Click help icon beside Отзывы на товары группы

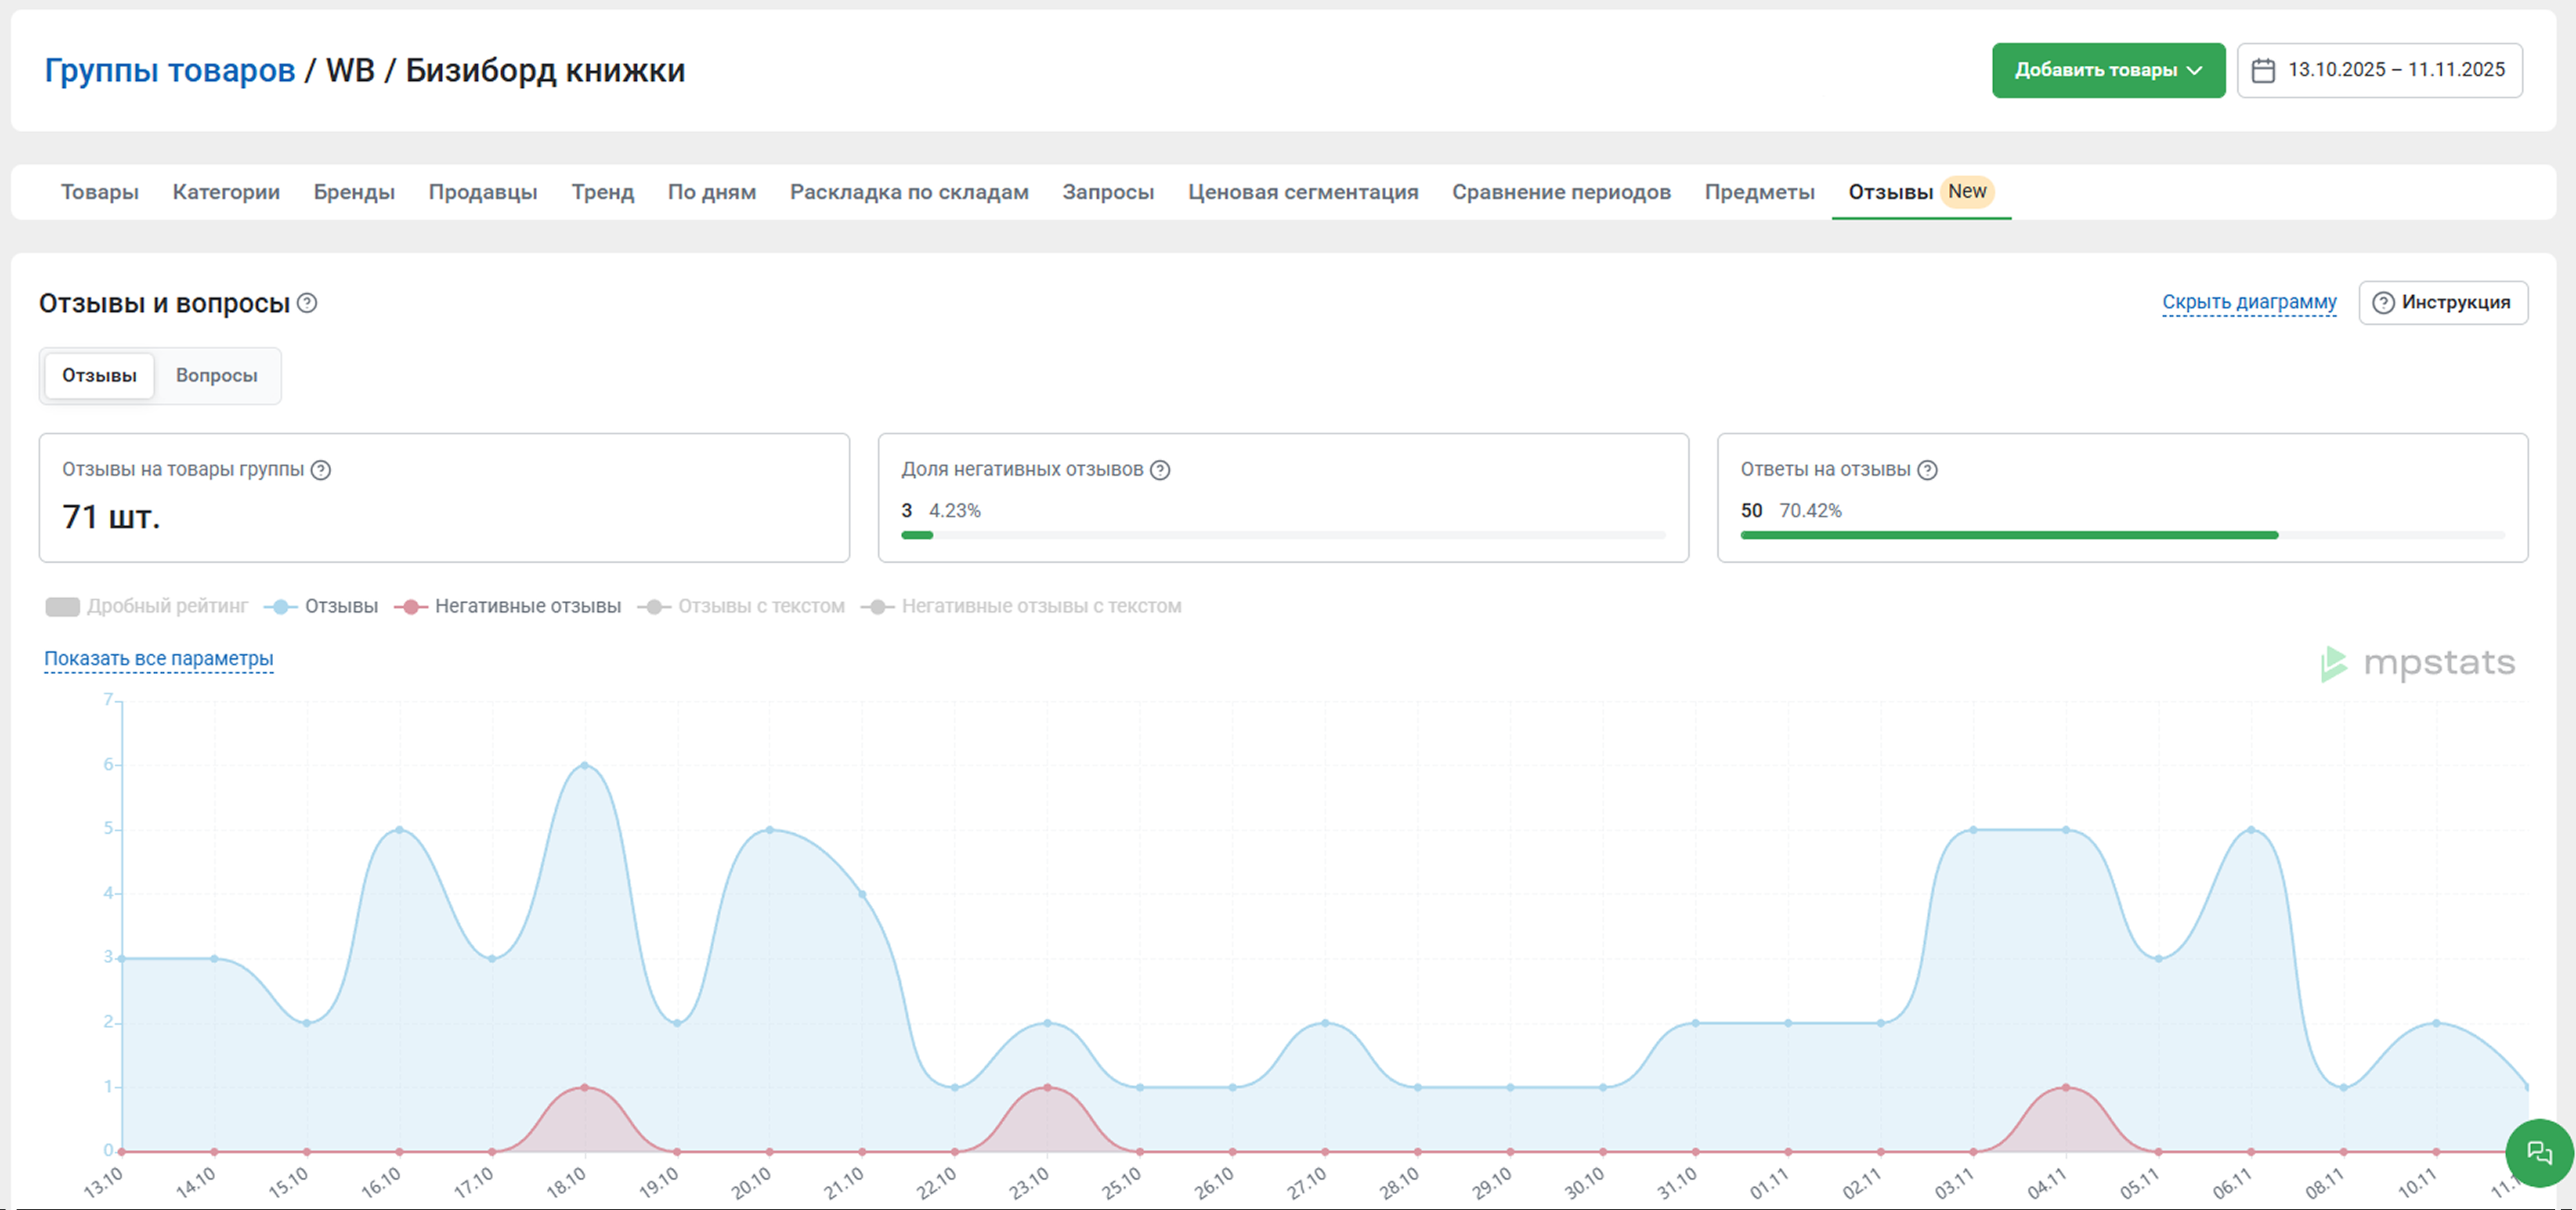(321, 470)
